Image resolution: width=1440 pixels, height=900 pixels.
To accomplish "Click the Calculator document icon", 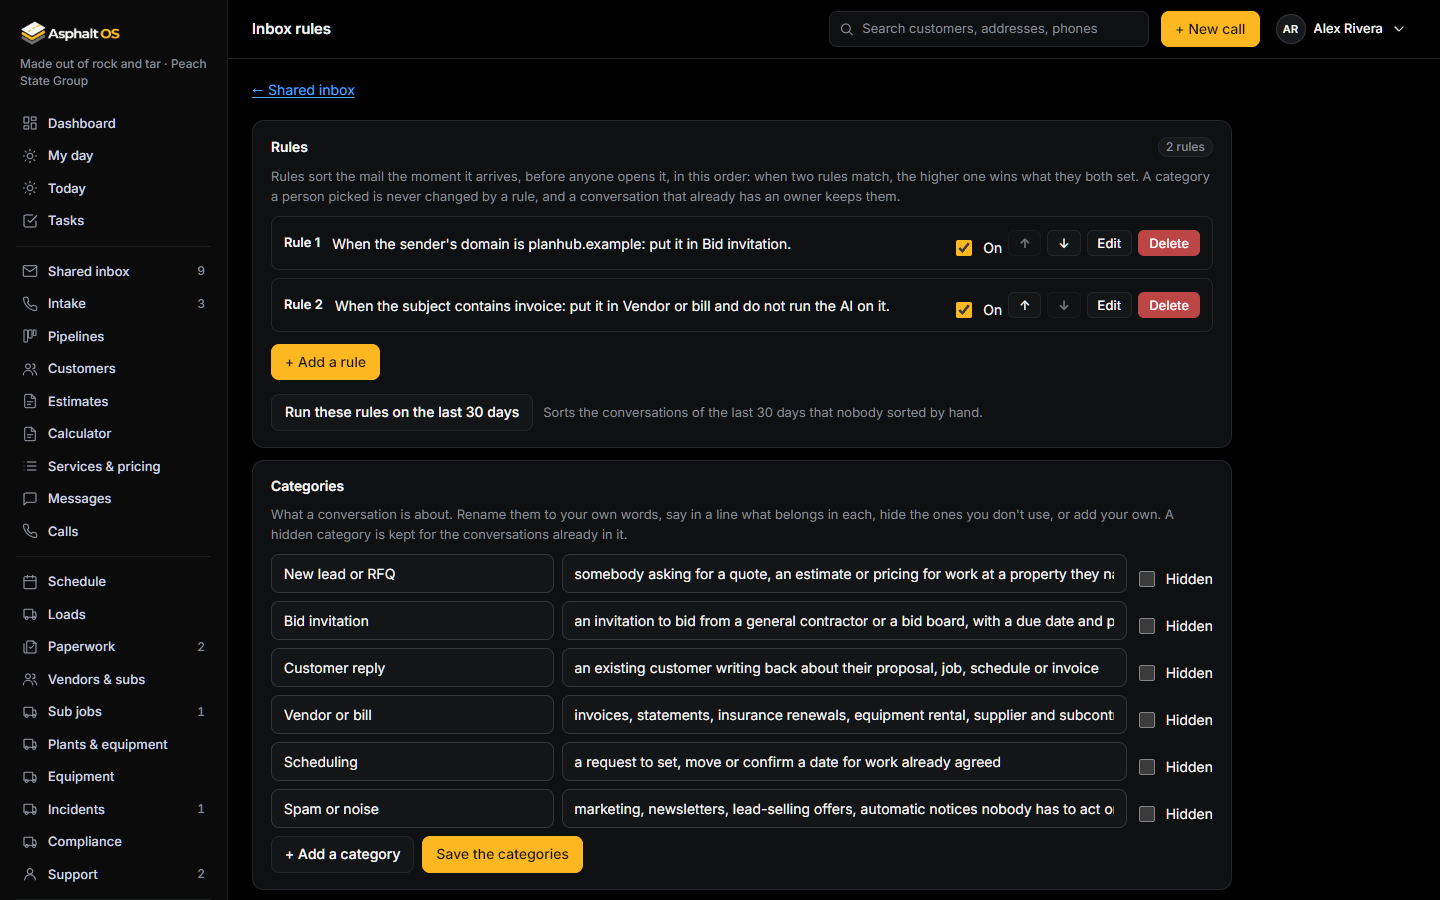I will point(30,434).
